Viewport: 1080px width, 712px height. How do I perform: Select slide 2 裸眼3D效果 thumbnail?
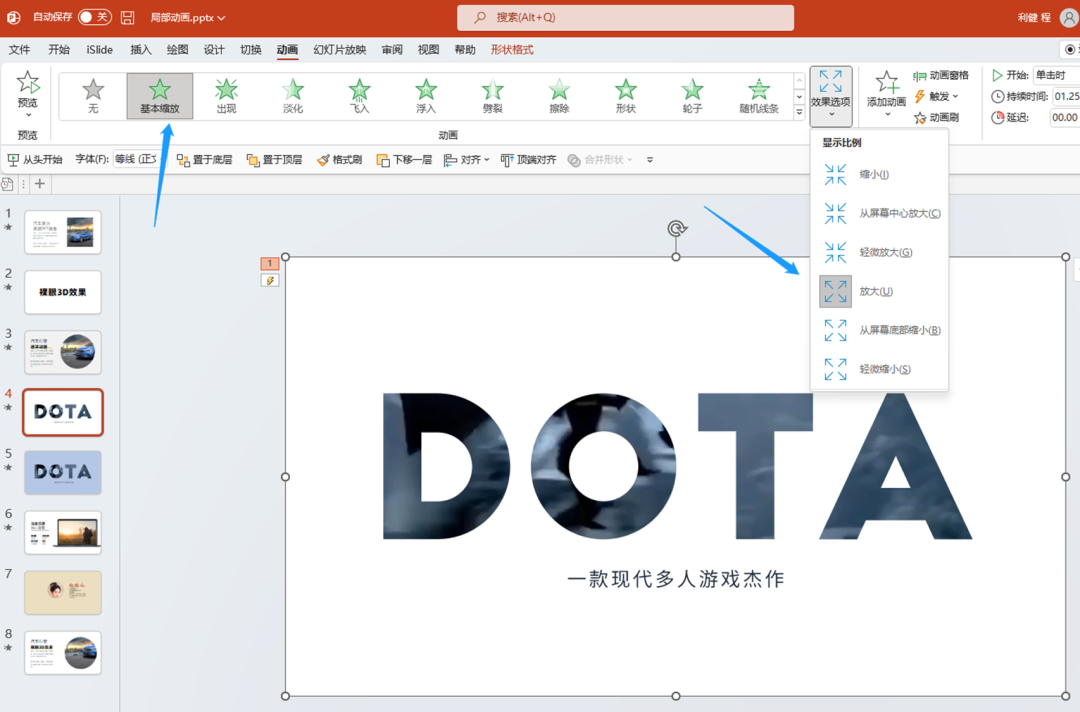click(x=63, y=292)
